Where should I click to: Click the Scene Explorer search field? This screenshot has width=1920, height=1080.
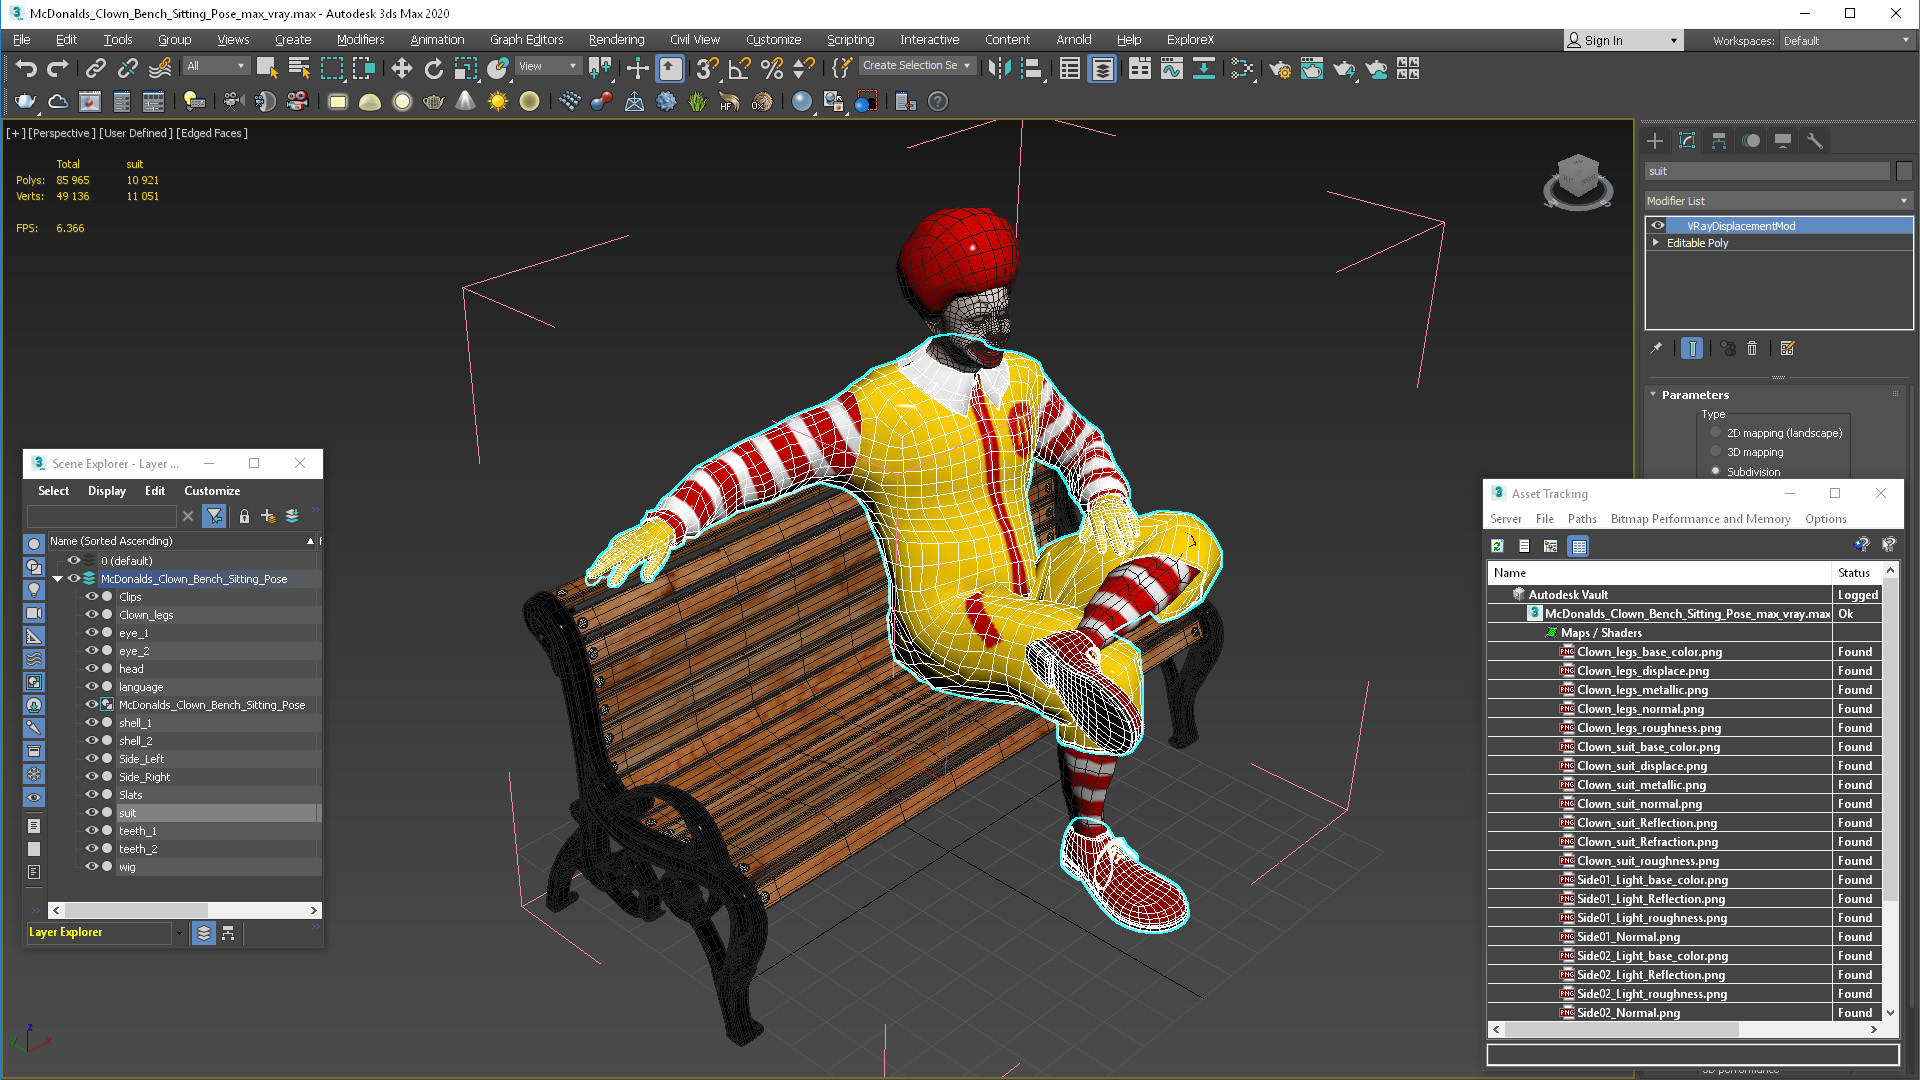[x=101, y=516]
